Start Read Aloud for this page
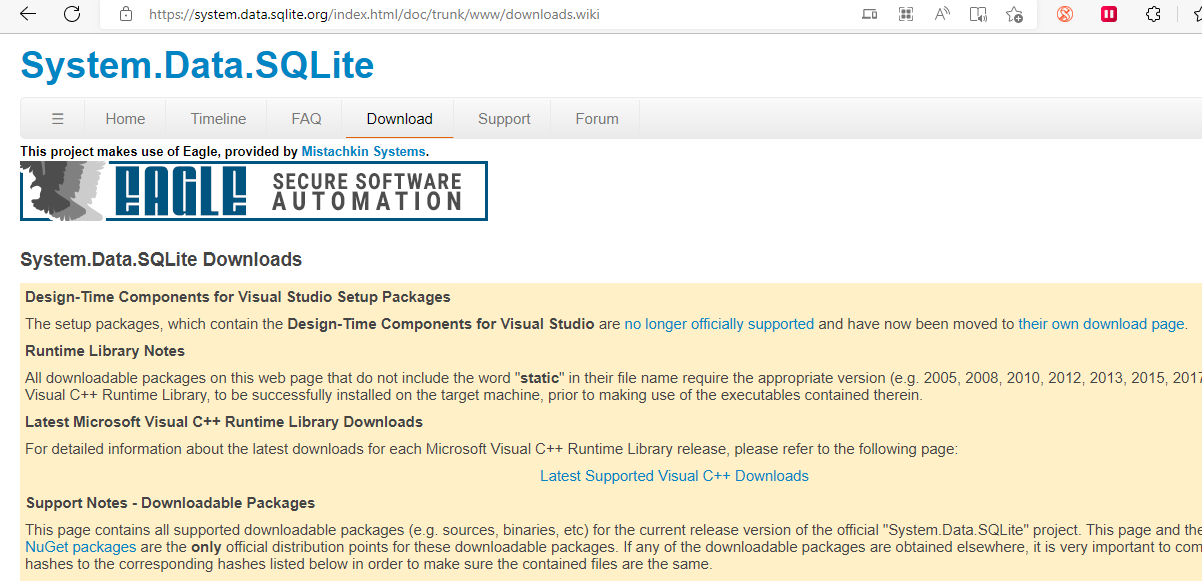 [x=942, y=14]
